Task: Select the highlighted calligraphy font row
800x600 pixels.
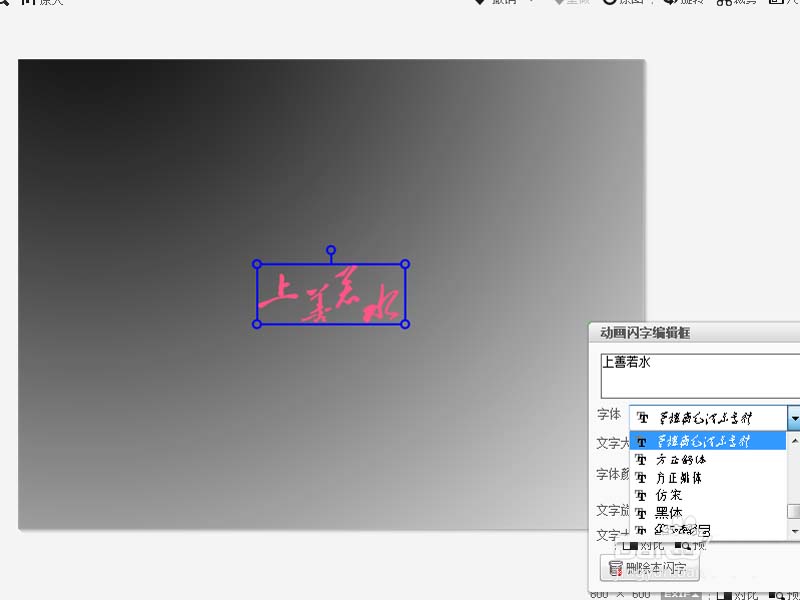Action: [708, 441]
